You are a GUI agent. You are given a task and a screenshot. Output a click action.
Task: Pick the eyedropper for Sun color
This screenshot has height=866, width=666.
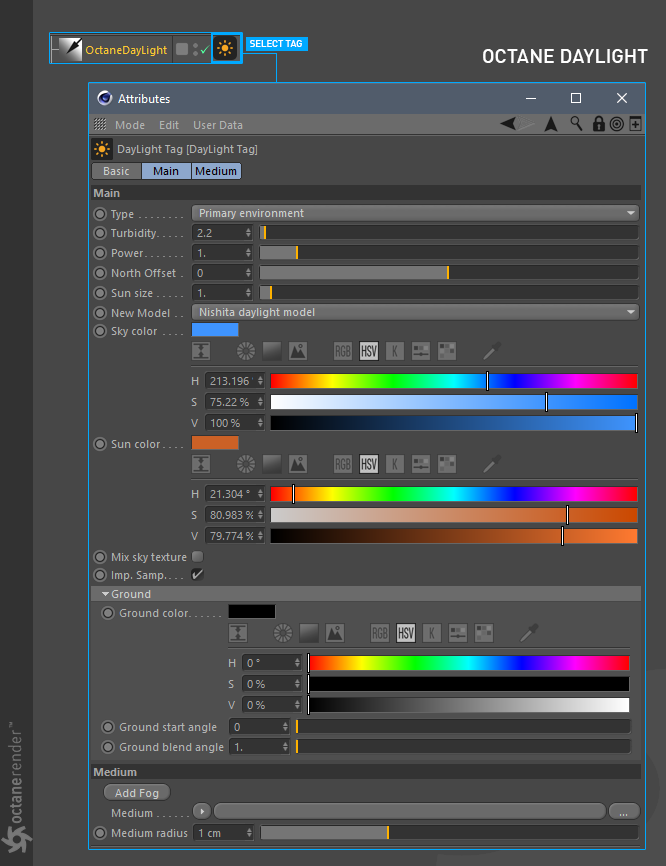pyautogui.click(x=492, y=464)
